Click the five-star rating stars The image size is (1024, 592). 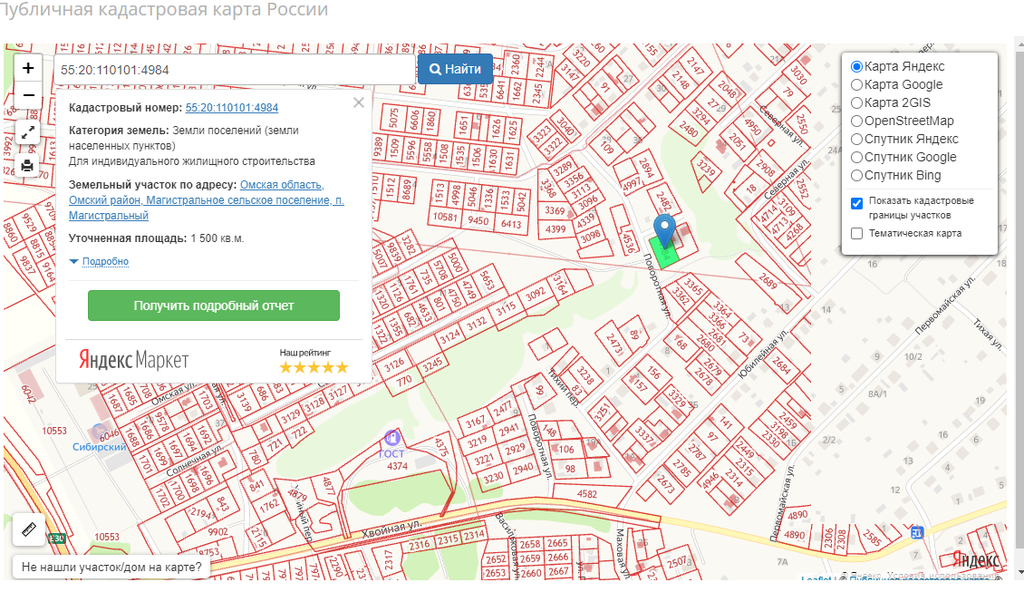tap(314, 368)
